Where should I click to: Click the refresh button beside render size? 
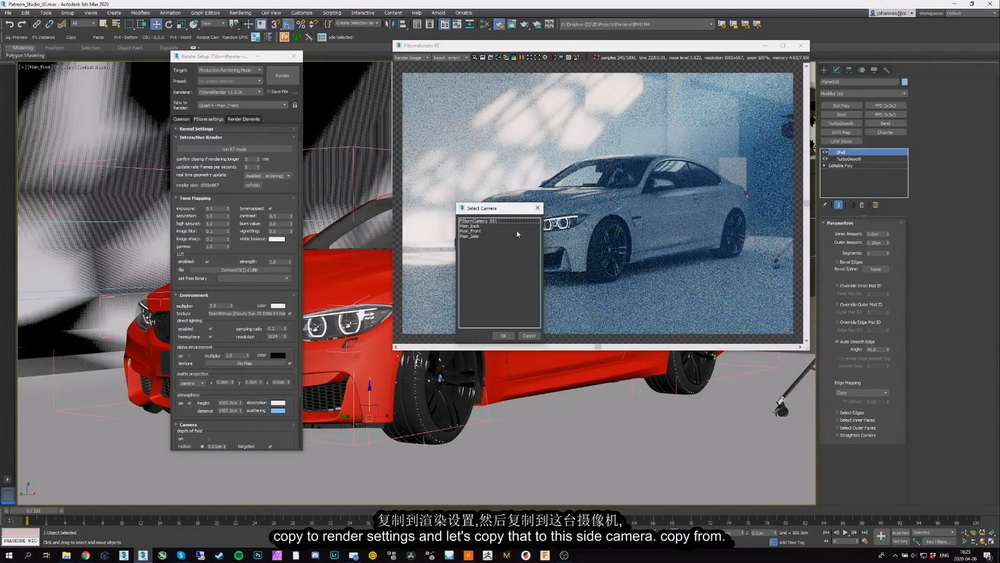point(253,185)
